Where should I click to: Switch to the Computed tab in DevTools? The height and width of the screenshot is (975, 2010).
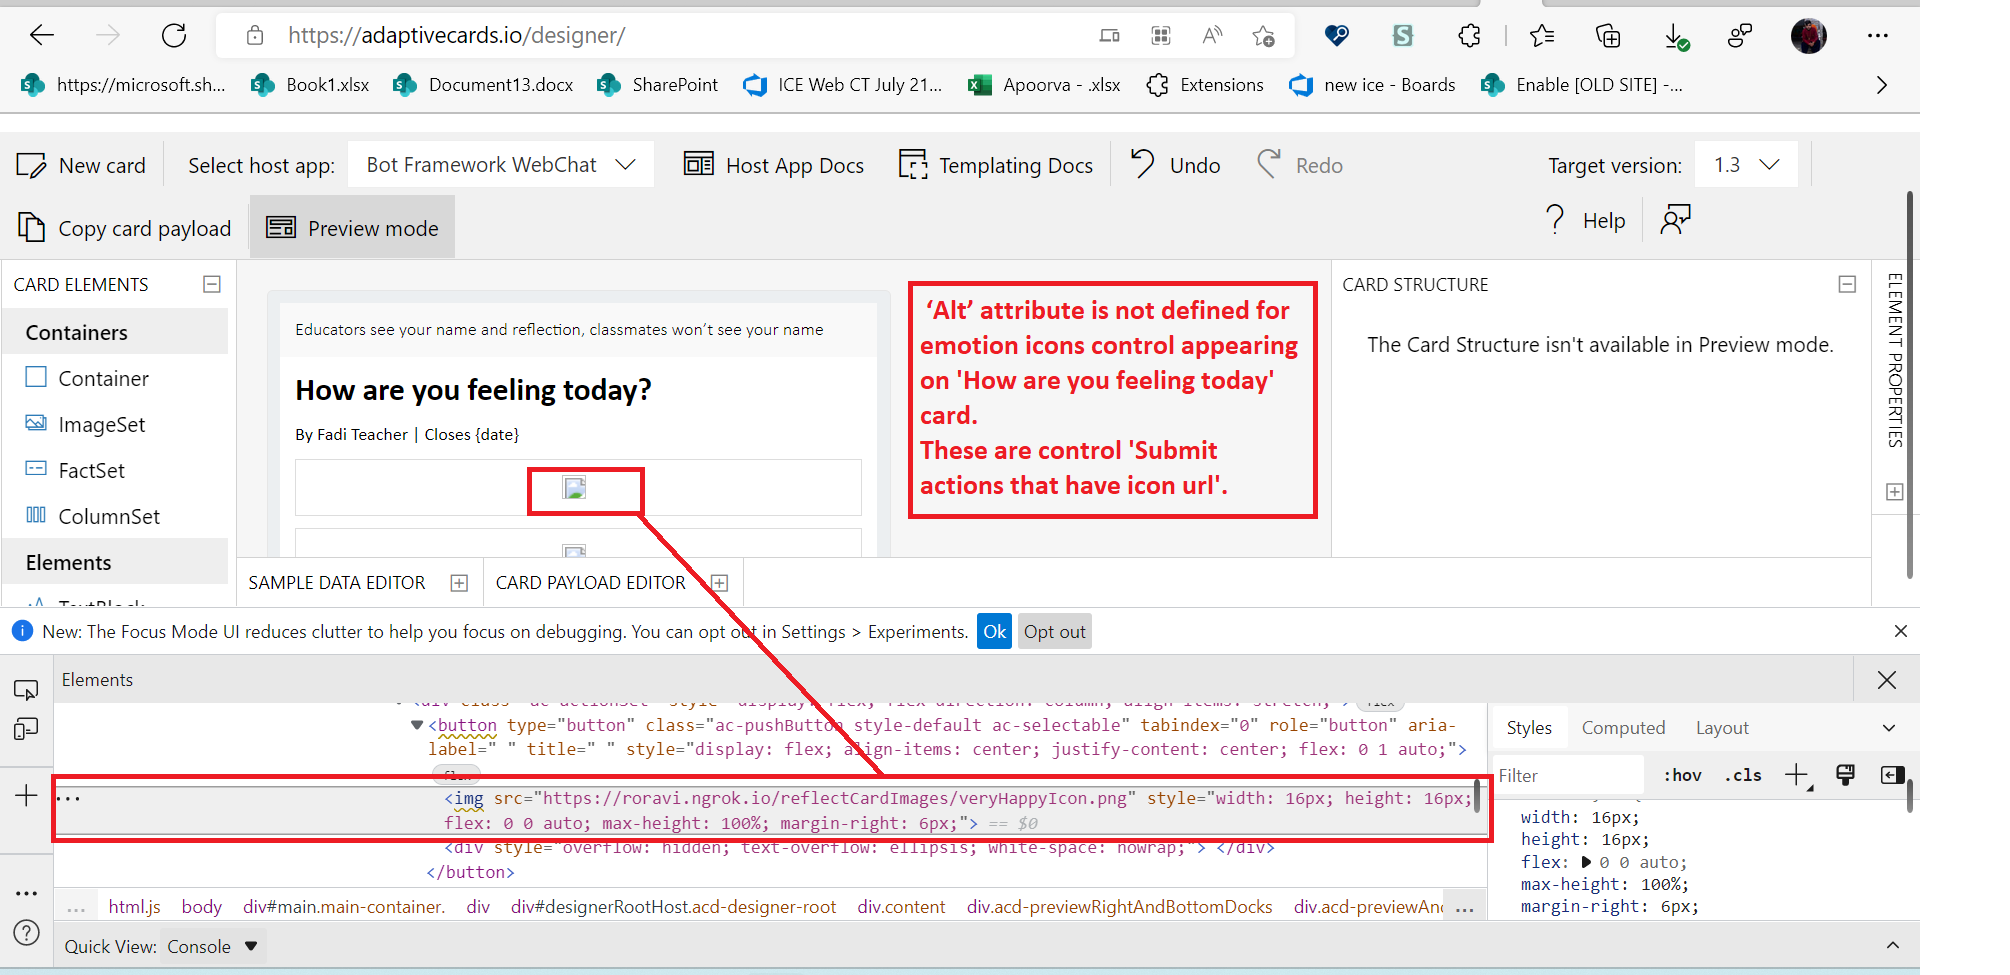1623,727
